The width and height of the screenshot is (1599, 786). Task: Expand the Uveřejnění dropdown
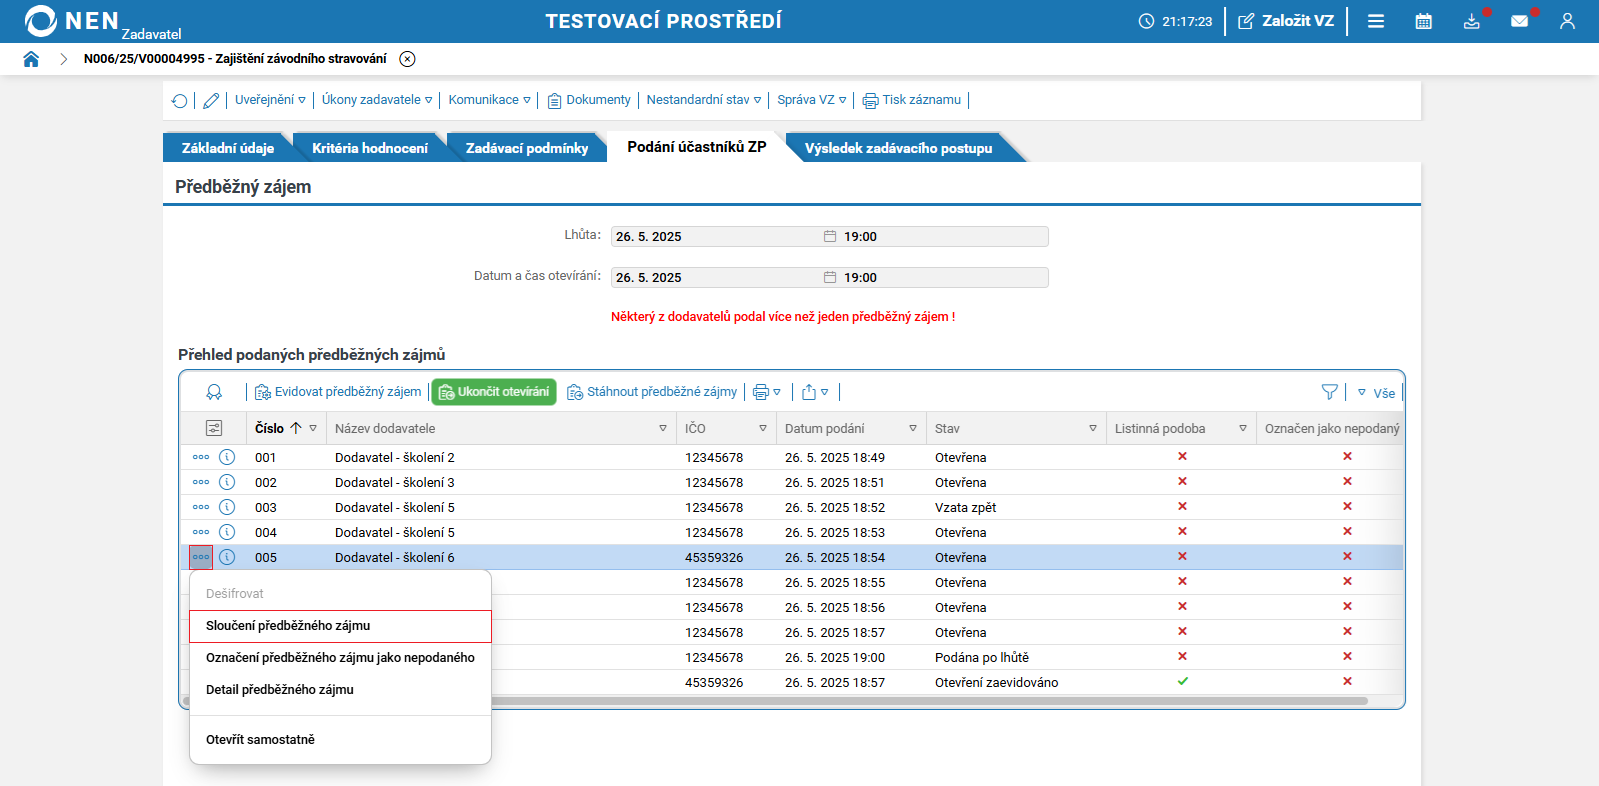pyautogui.click(x=270, y=100)
